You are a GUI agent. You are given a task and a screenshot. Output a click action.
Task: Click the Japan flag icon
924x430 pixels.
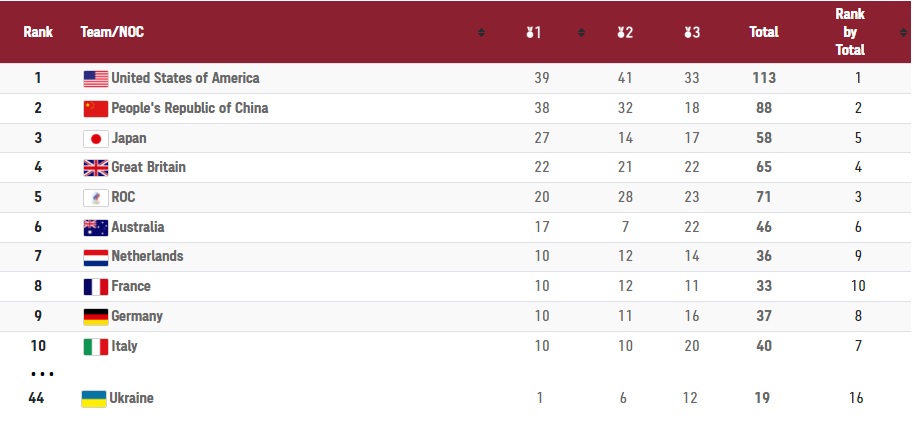coord(96,138)
